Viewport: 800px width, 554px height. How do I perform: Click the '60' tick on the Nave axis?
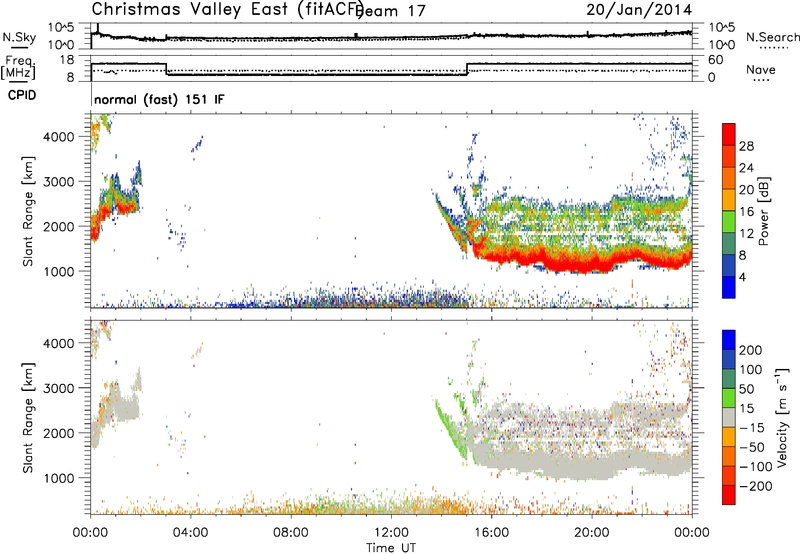click(x=716, y=60)
